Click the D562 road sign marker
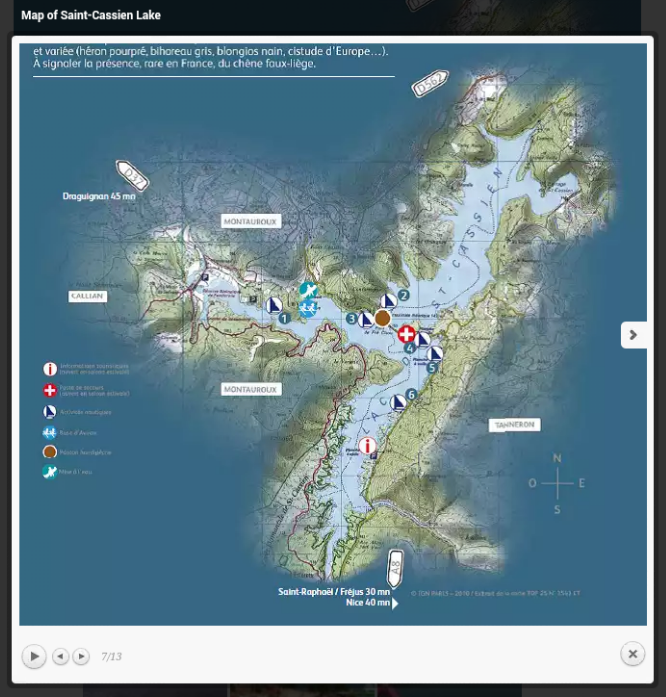 tap(430, 84)
